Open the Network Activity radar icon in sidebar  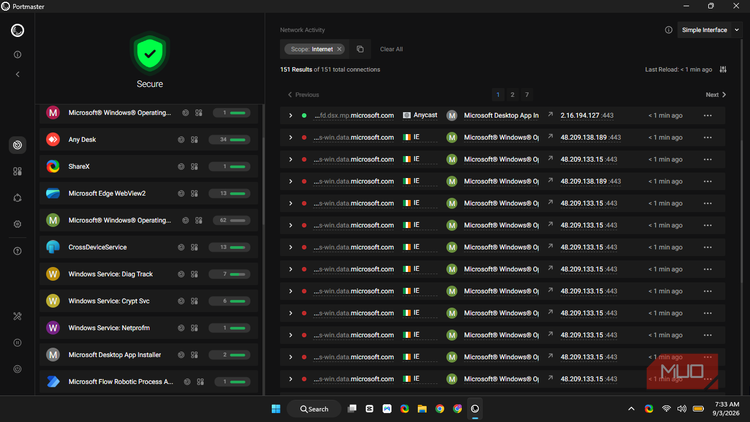point(17,145)
